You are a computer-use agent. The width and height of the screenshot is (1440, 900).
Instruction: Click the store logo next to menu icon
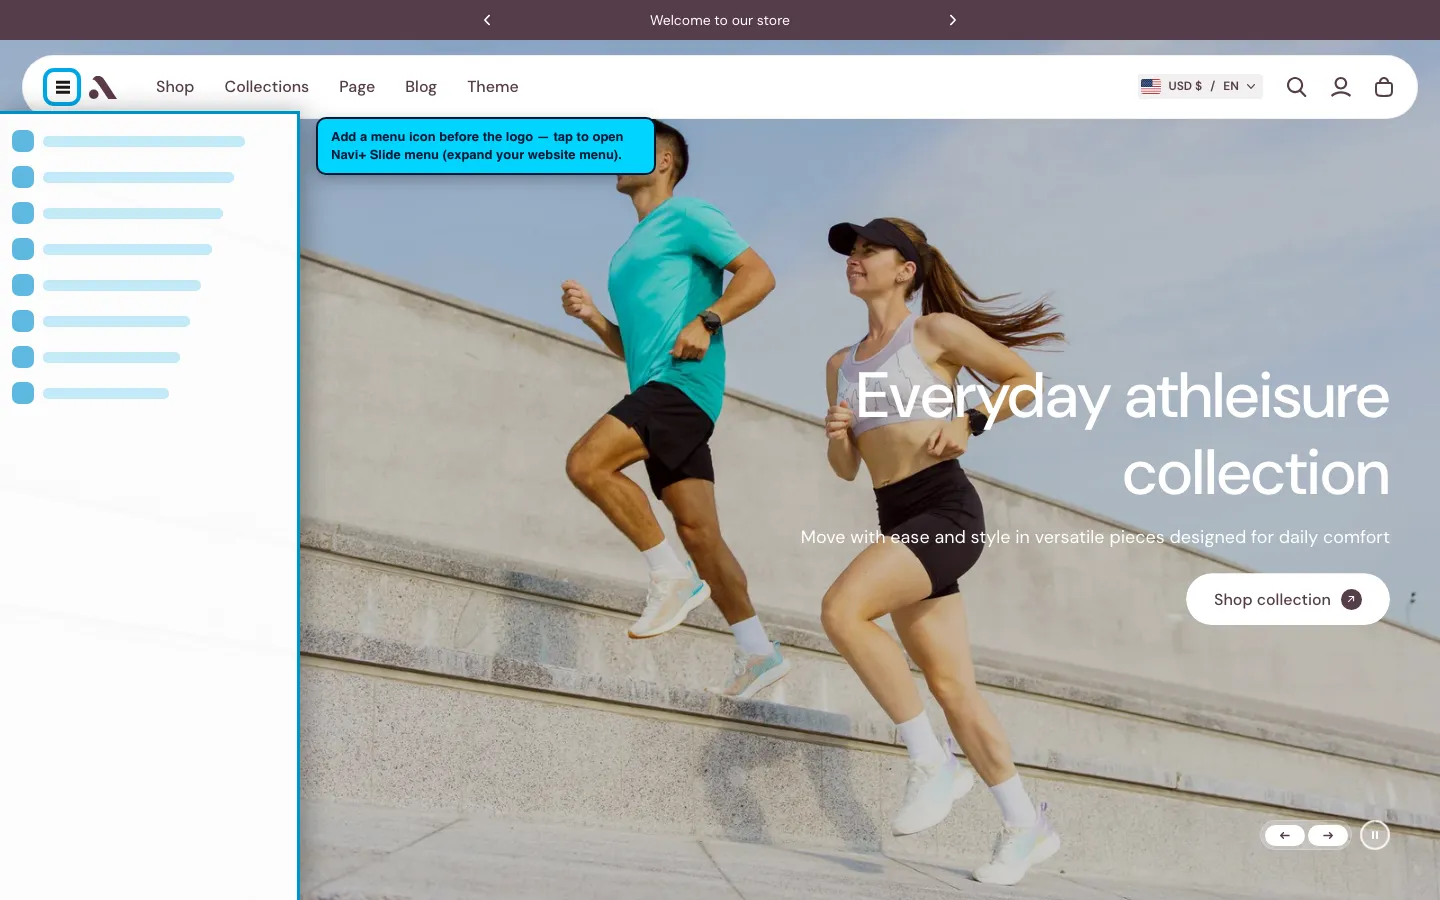point(103,88)
